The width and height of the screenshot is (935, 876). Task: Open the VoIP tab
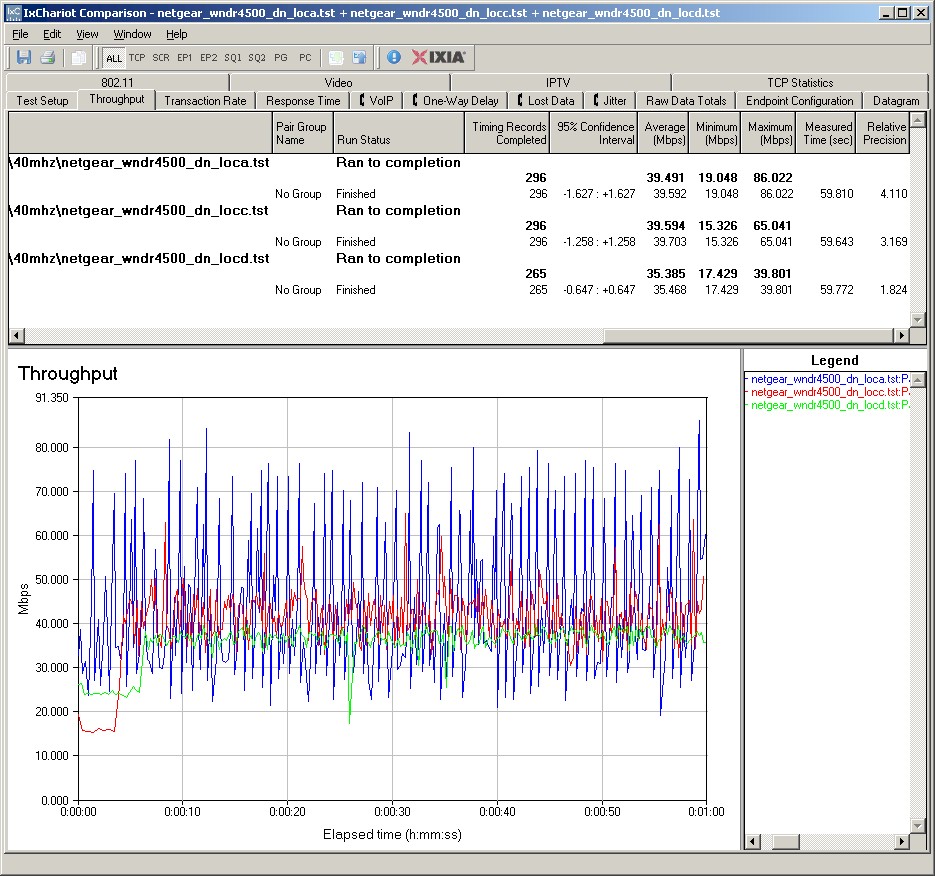pos(376,101)
